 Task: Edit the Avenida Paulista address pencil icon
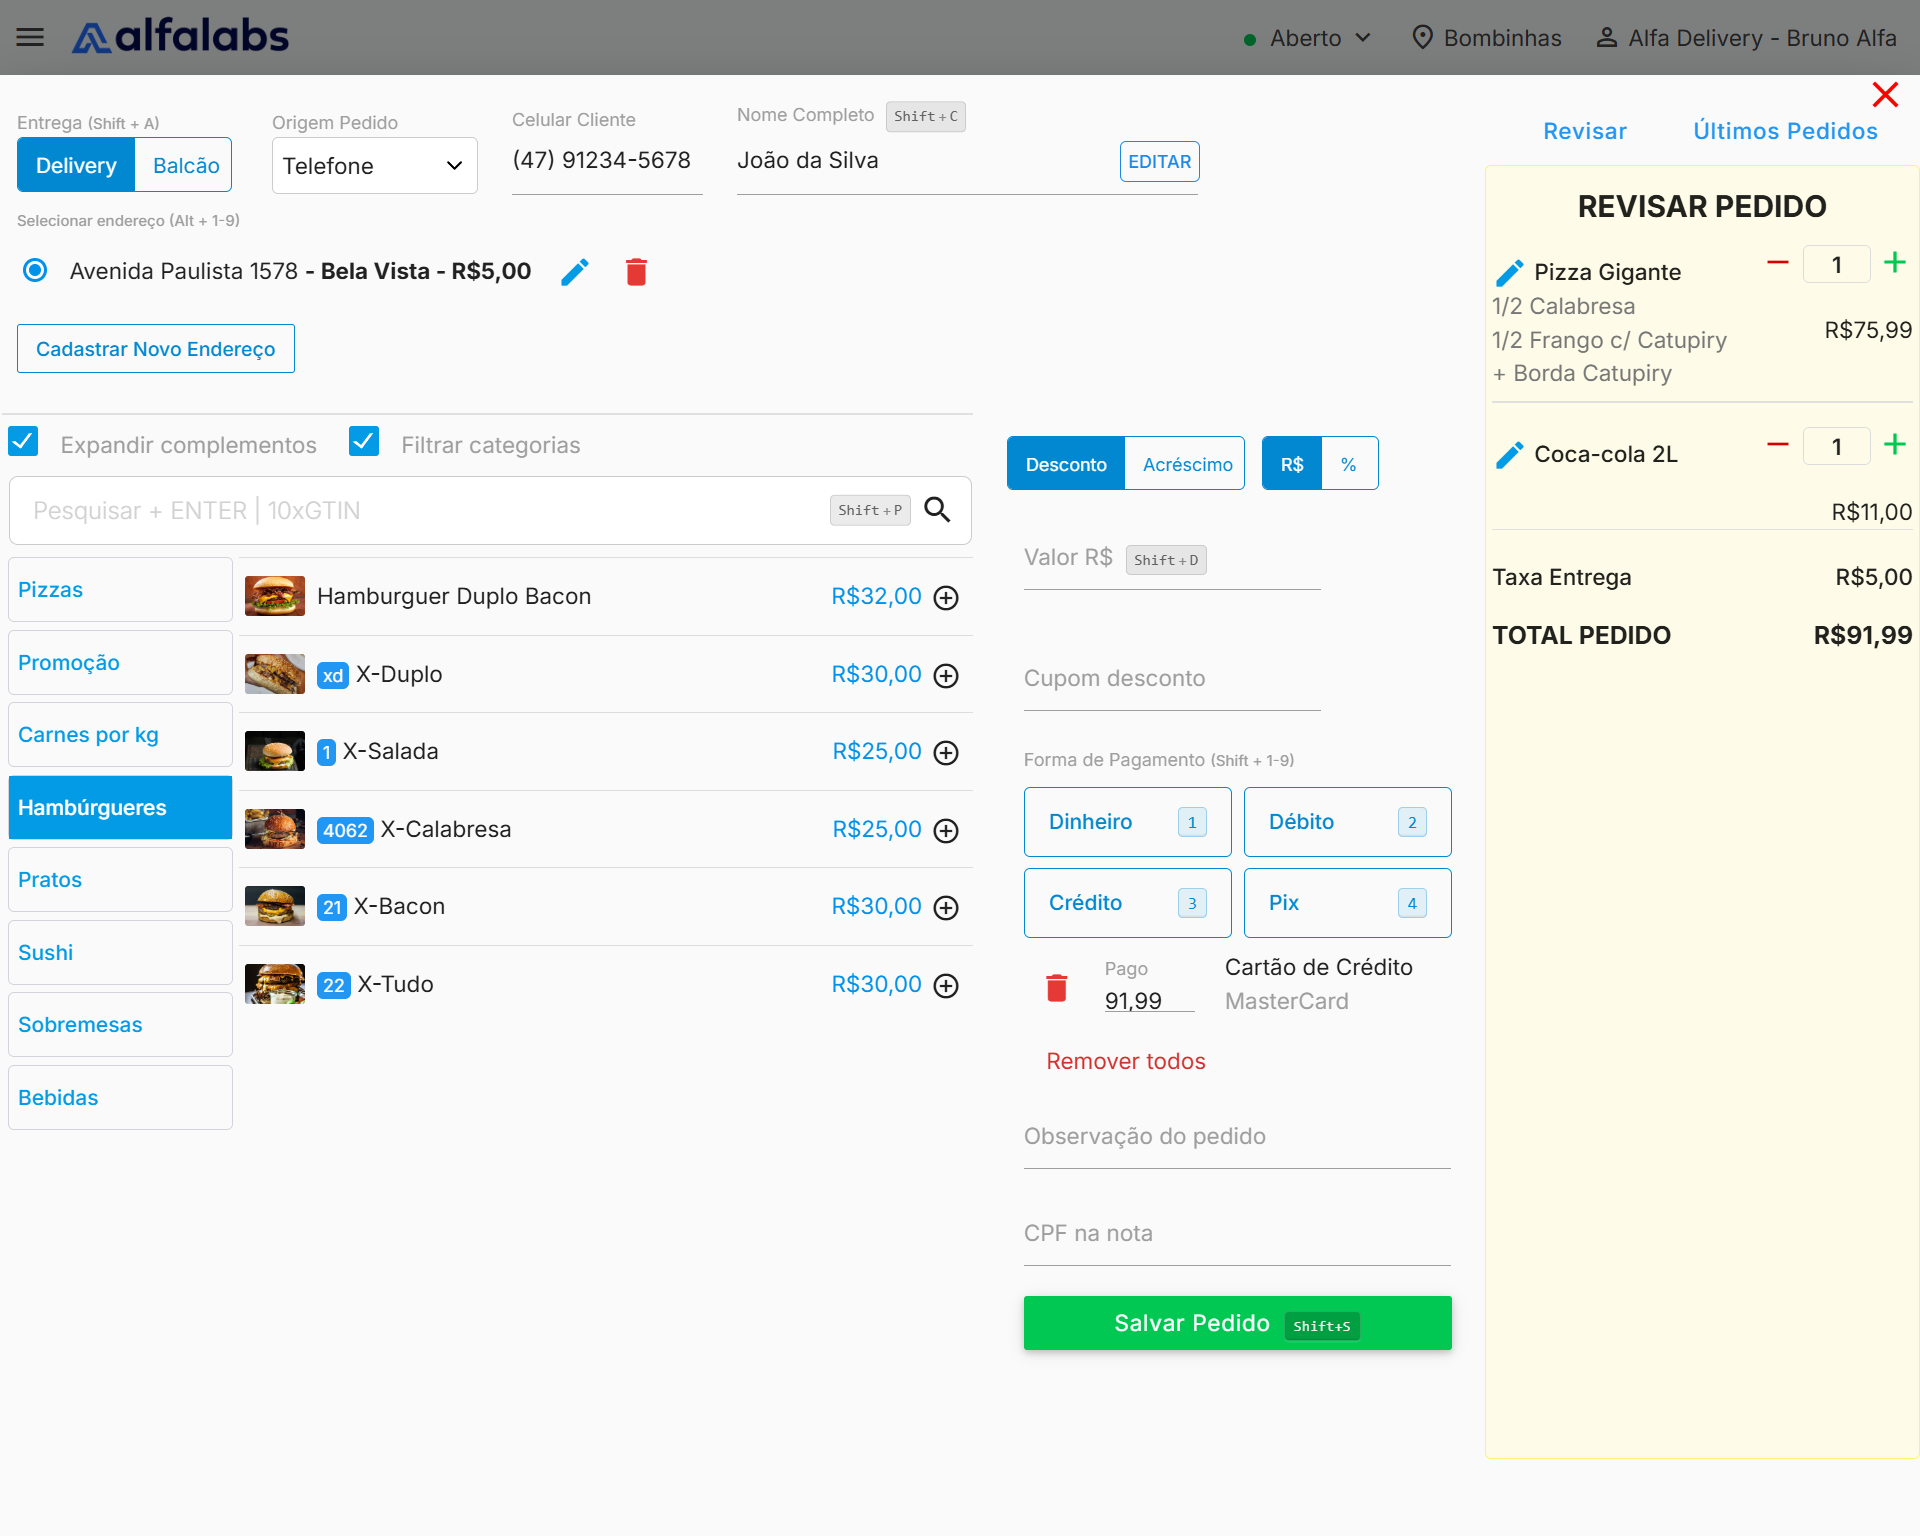[575, 272]
